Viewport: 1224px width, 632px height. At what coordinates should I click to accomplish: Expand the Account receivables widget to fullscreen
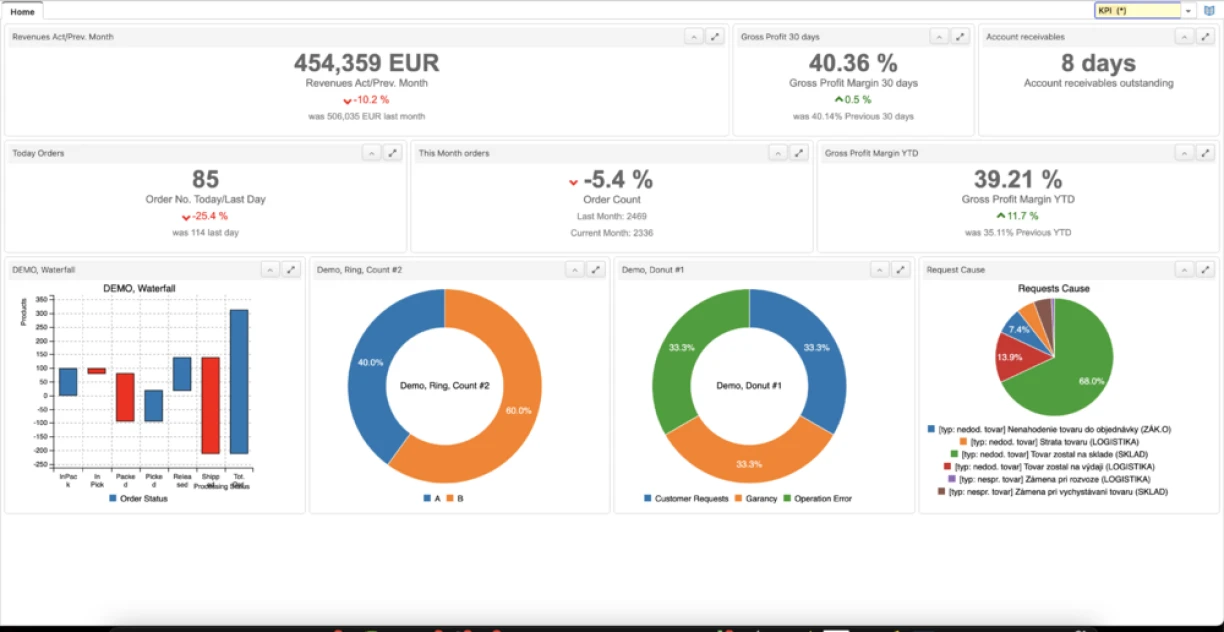[1205, 36]
